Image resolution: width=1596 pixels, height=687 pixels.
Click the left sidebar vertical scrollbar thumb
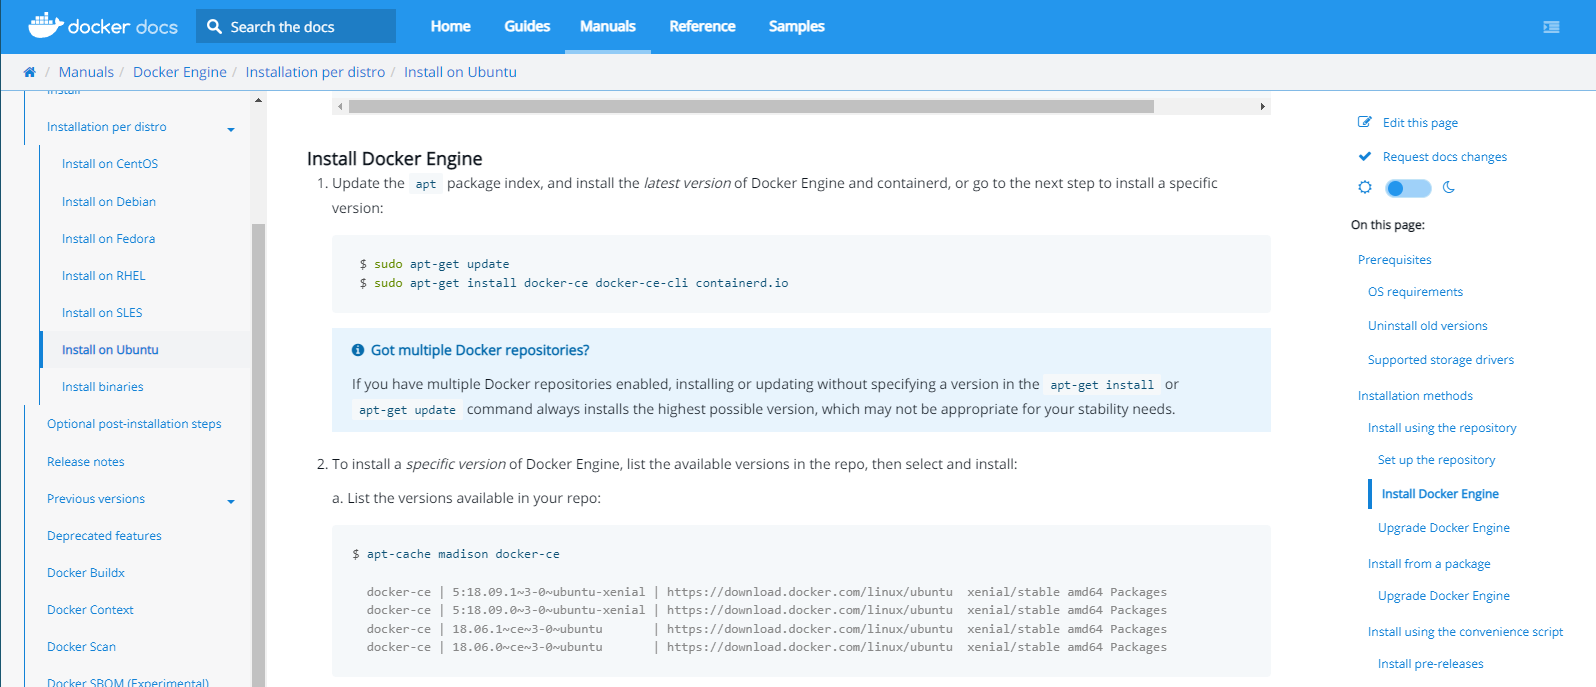pyautogui.click(x=258, y=455)
